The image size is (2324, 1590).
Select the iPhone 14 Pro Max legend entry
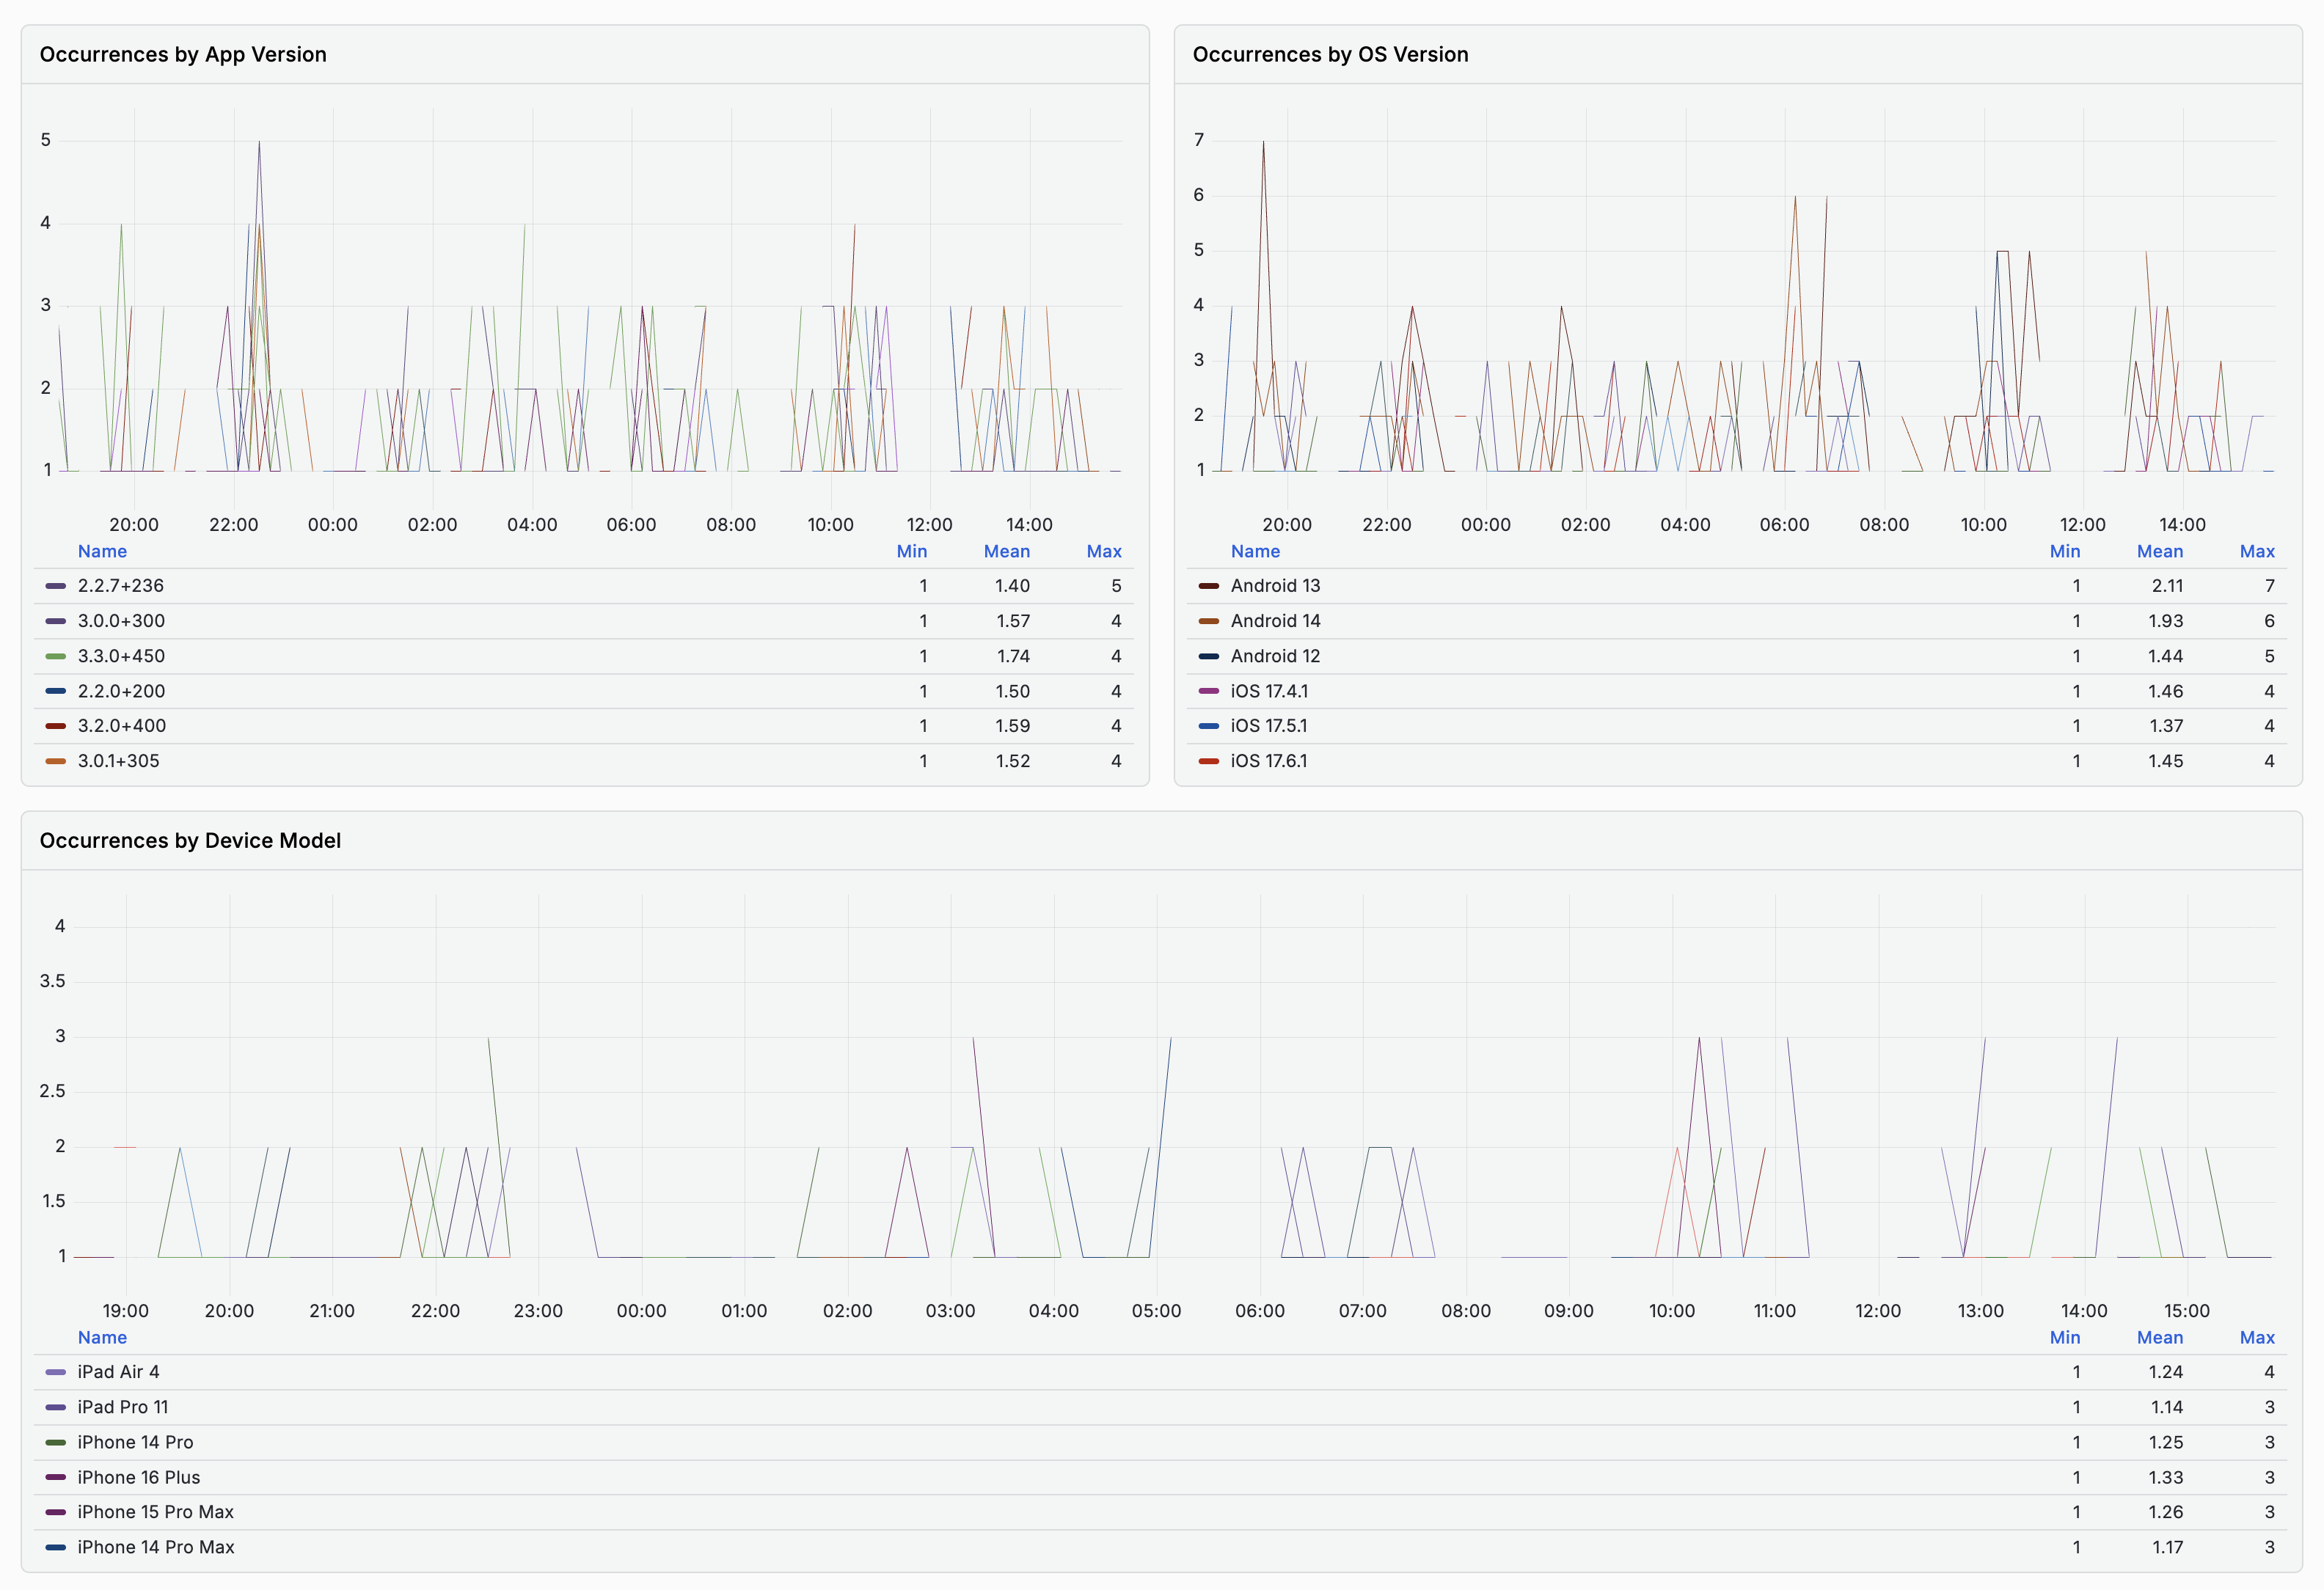pyautogui.click(x=155, y=1547)
